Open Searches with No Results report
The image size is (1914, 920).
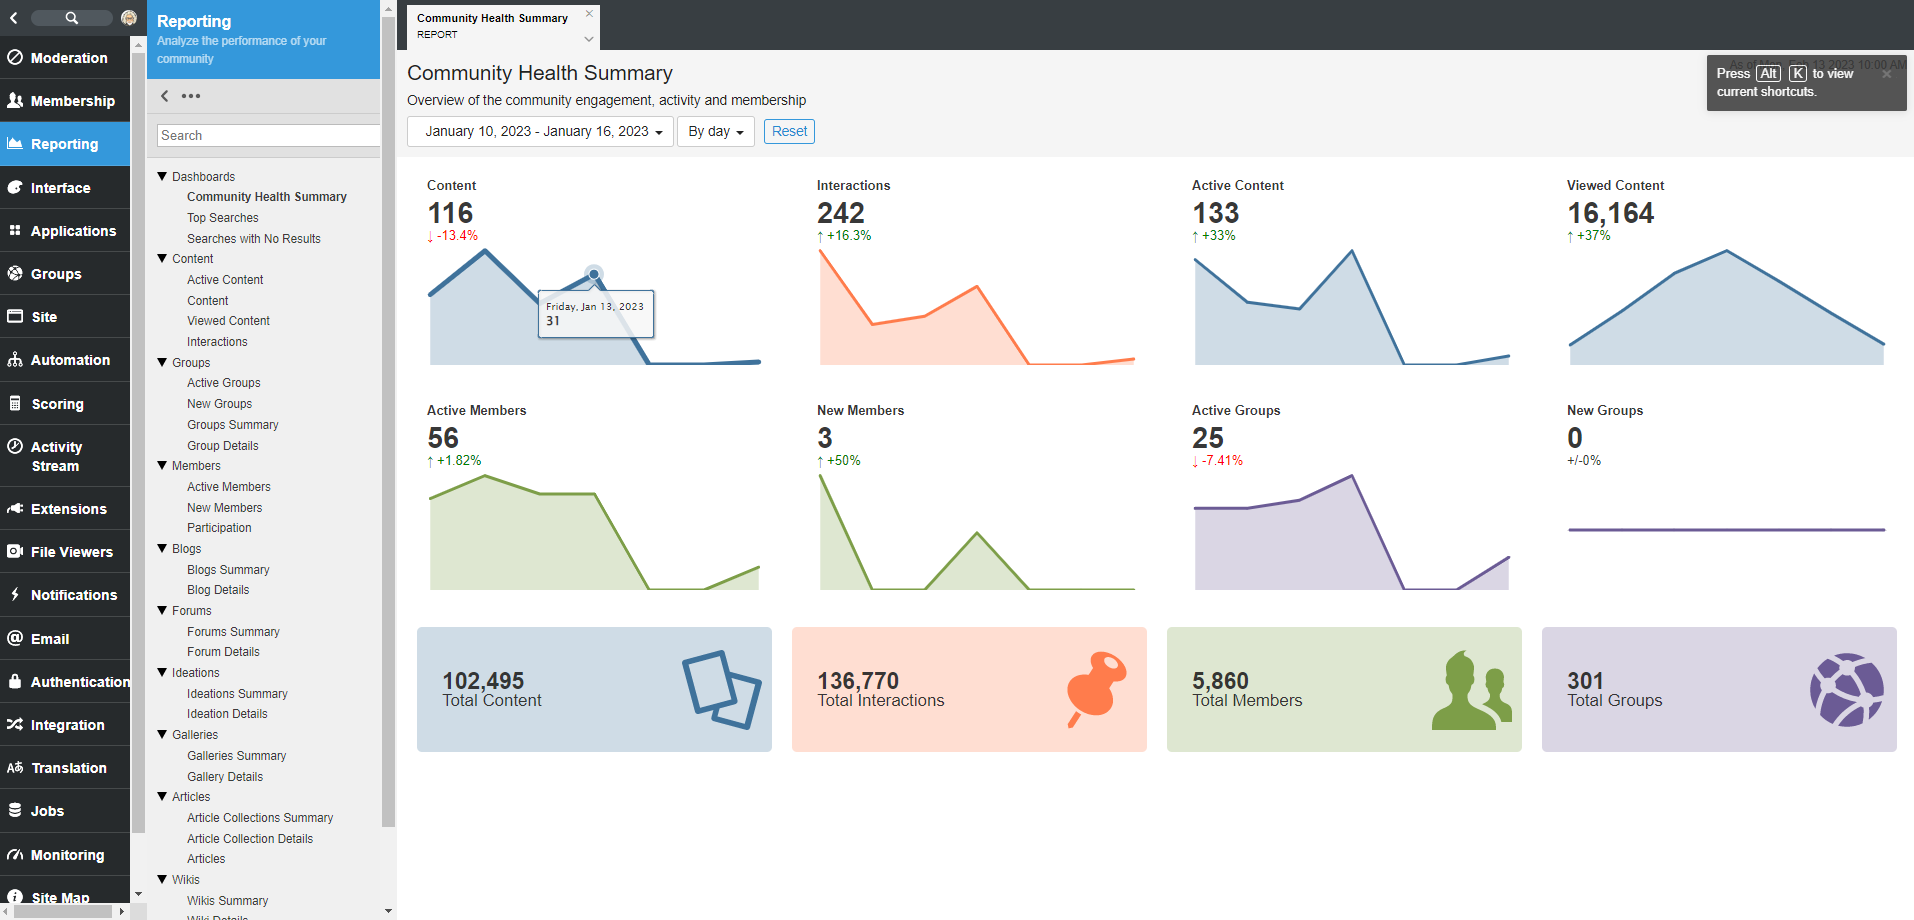tap(254, 239)
